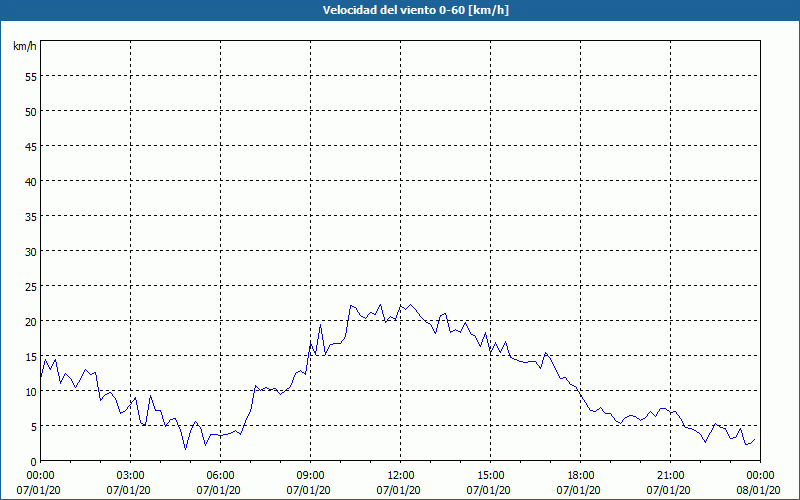Select the 55 value on the y-axis

pos(30,77)
